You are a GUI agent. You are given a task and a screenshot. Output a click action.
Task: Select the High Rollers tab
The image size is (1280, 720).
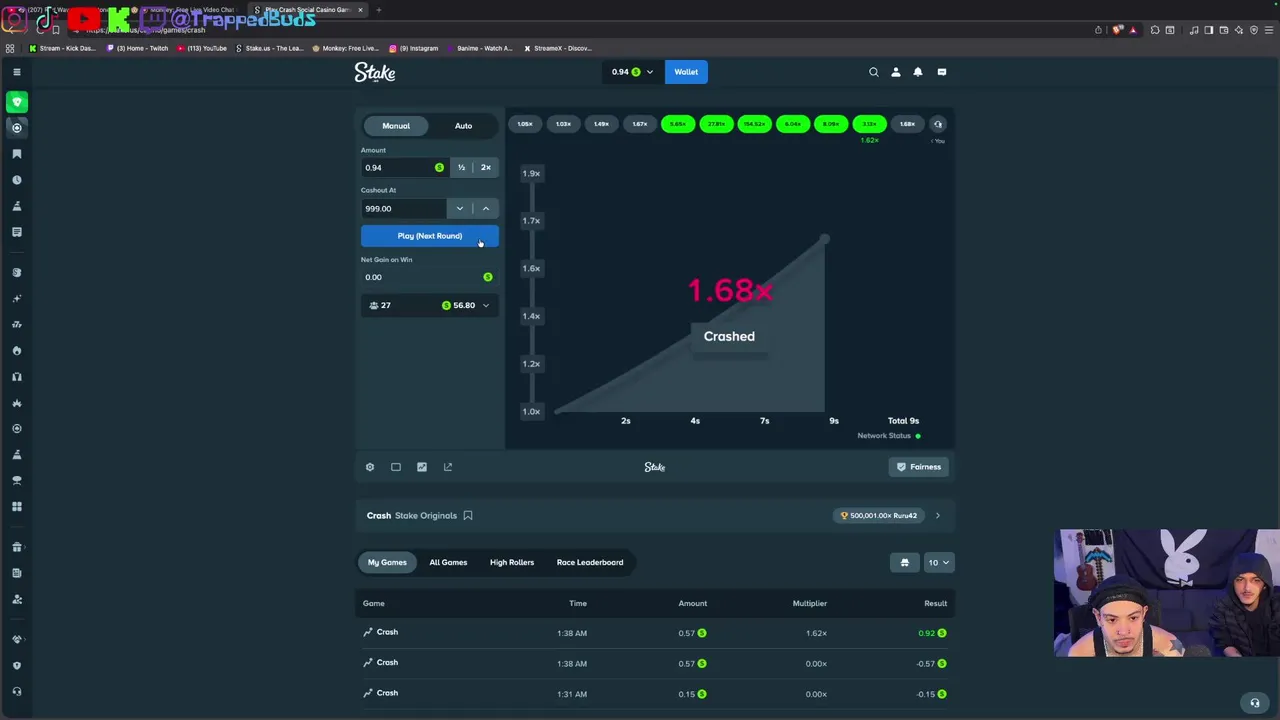(x=512, y=562)
